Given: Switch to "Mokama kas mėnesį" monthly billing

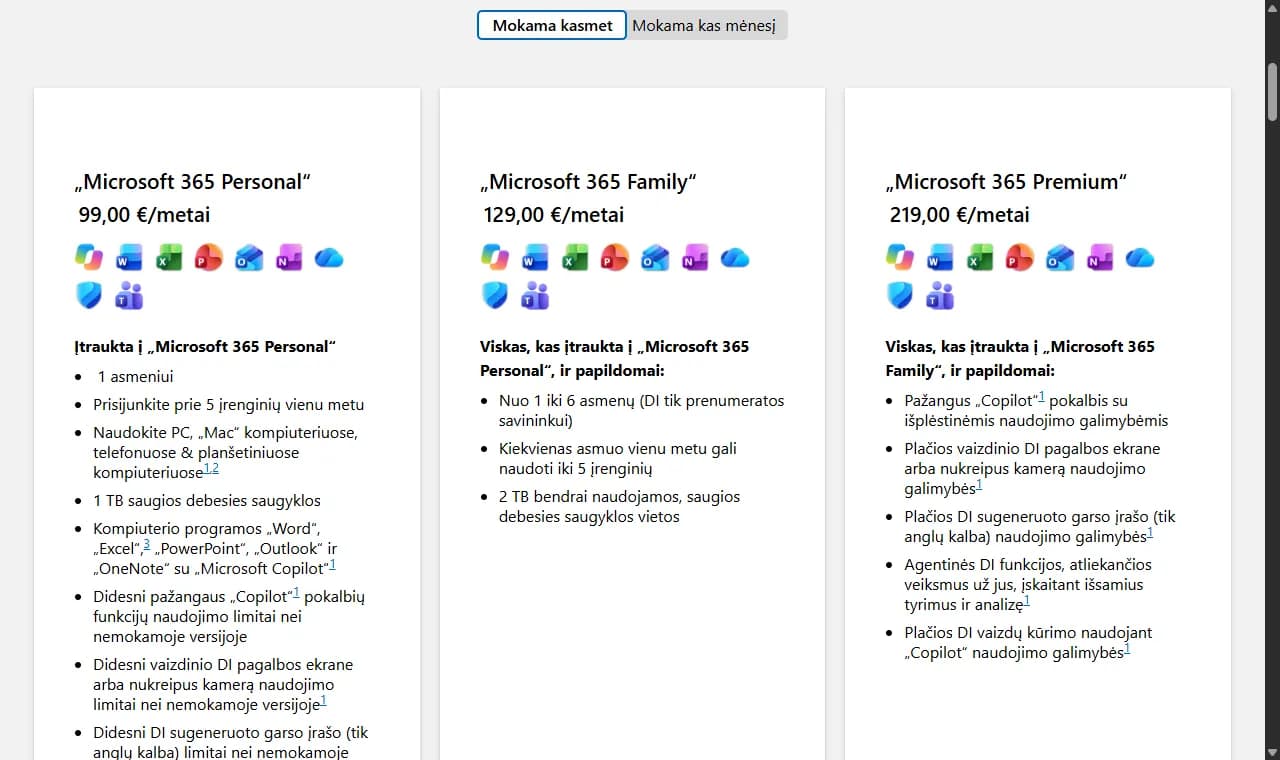Looking at the screenshot, I should click(704, 25).
